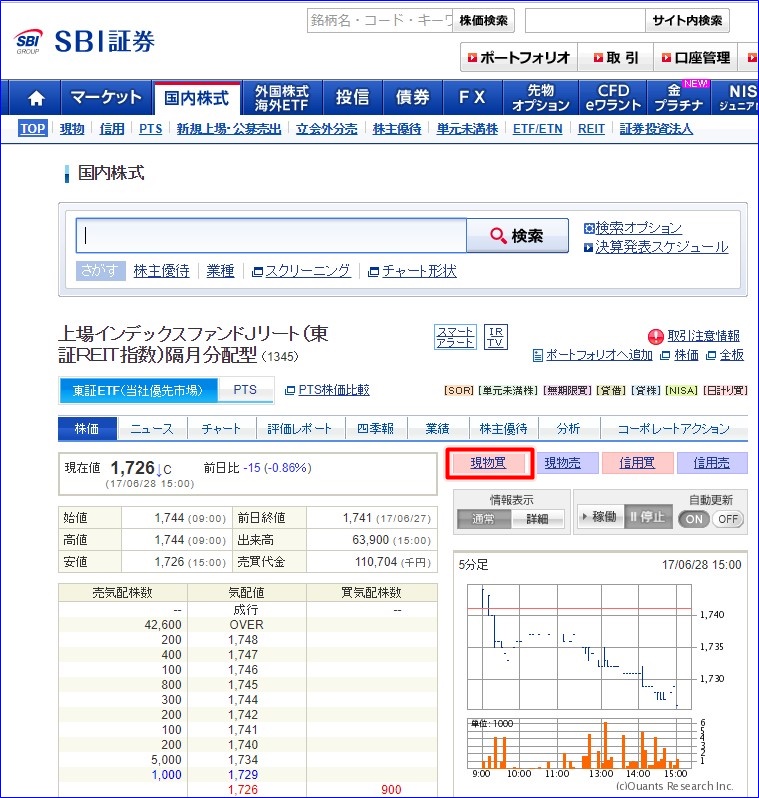
Task: Click the 現物買 button
Action: (x=489, y=463)
